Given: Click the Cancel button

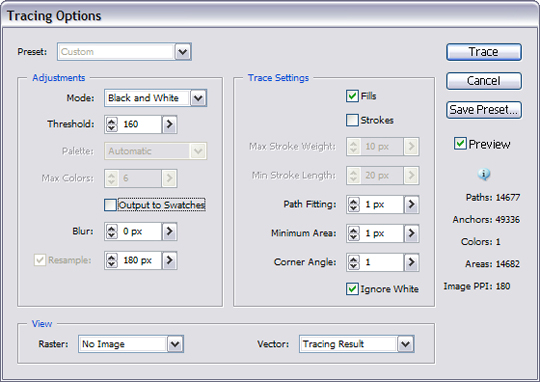Looking at the screenshot, I should coord(484,81).
